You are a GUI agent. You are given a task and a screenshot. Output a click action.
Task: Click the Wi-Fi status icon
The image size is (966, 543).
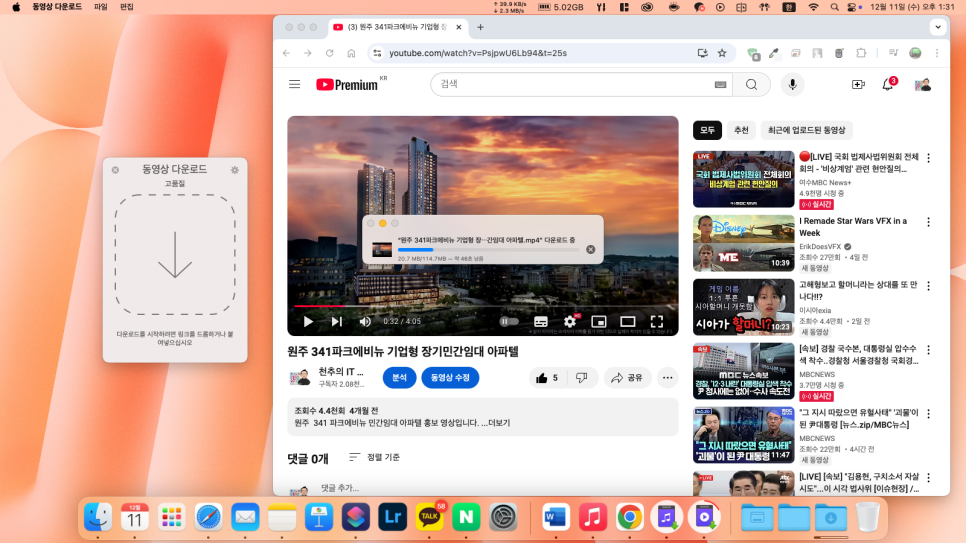814,7
